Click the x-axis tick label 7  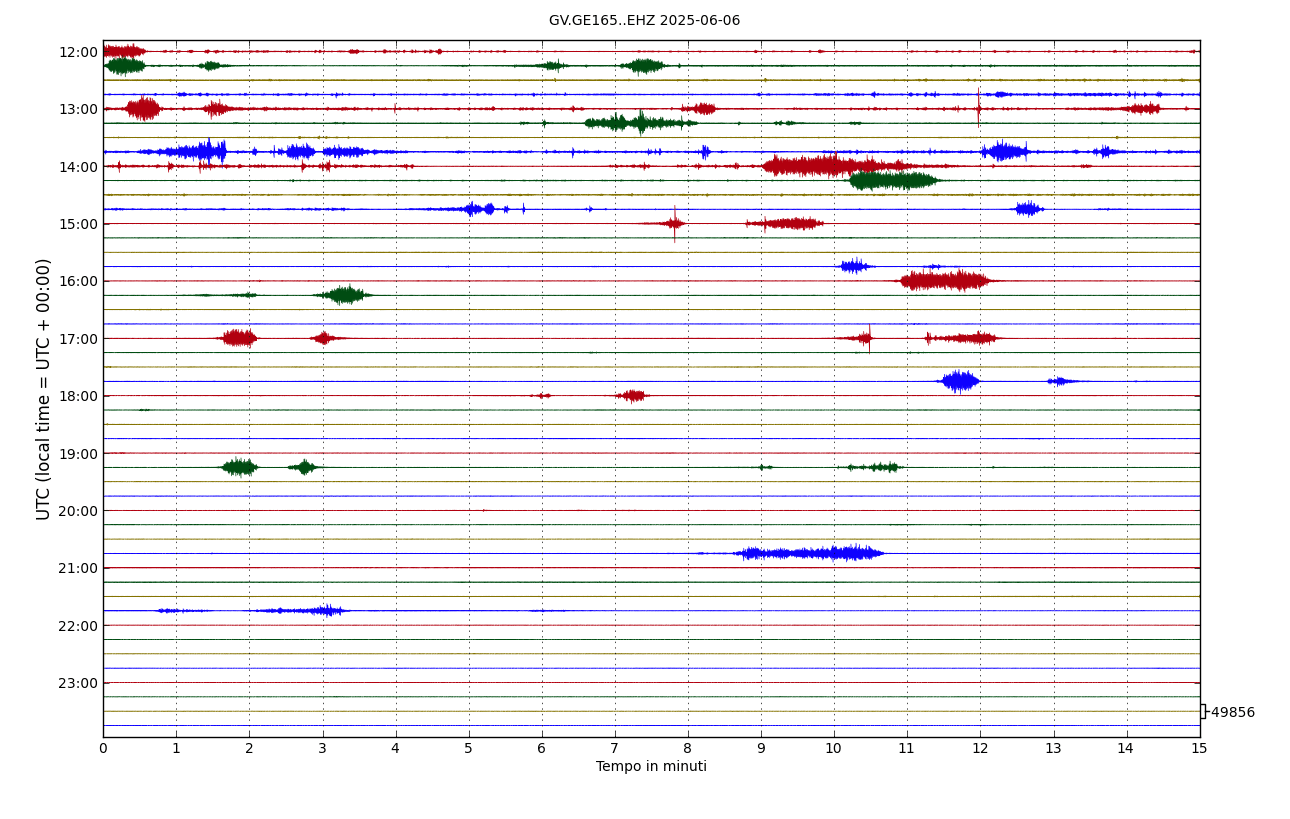(615, 749)
